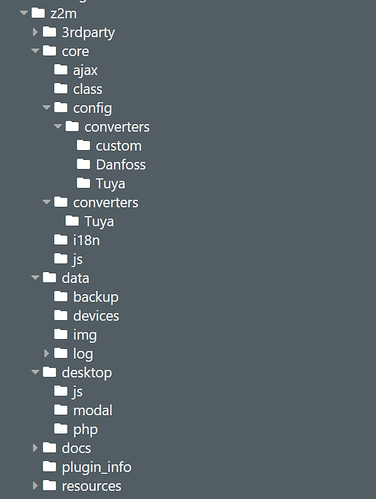Click the Danfoss folder icon

tap(83, 164)
